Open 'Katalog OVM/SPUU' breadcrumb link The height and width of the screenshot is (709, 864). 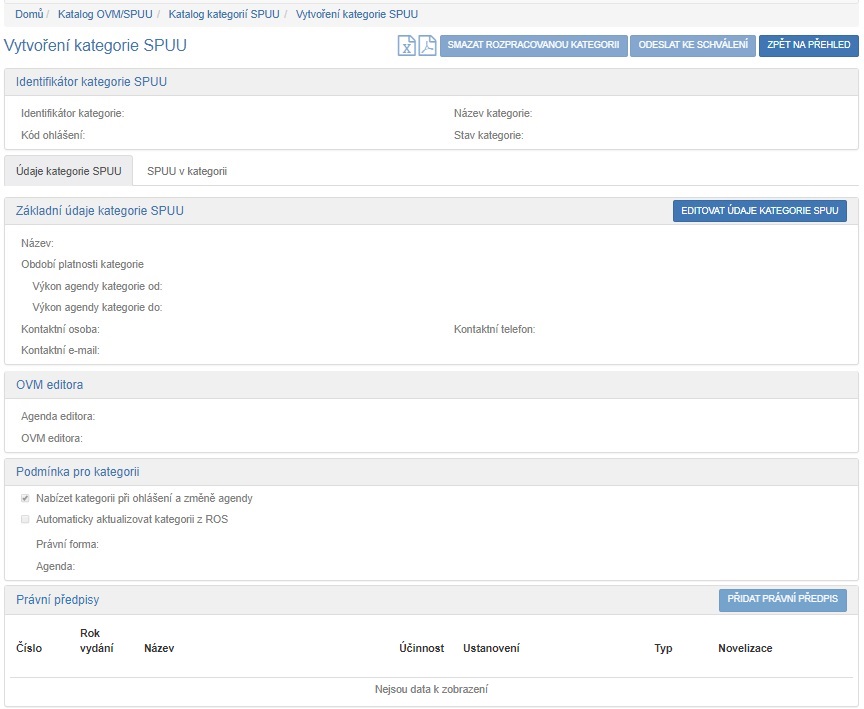104,15
